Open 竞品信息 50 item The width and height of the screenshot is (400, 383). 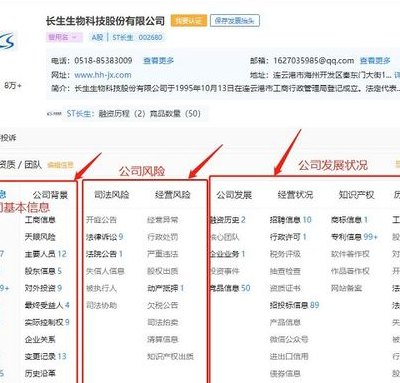230,288
